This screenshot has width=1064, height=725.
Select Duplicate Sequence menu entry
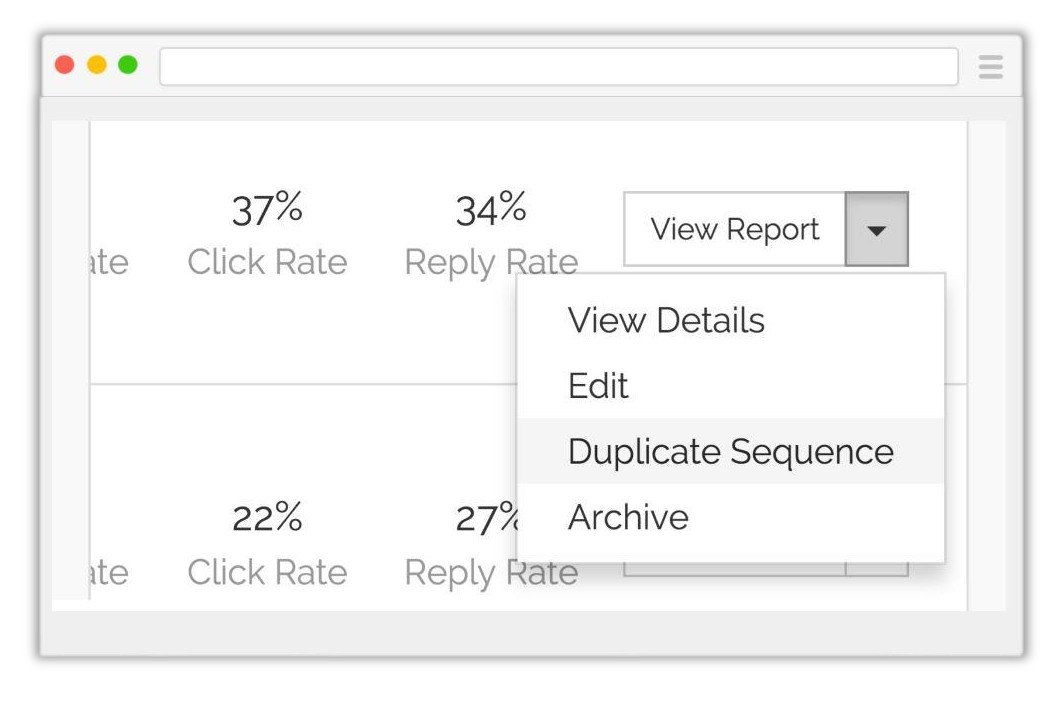(731, 451)
